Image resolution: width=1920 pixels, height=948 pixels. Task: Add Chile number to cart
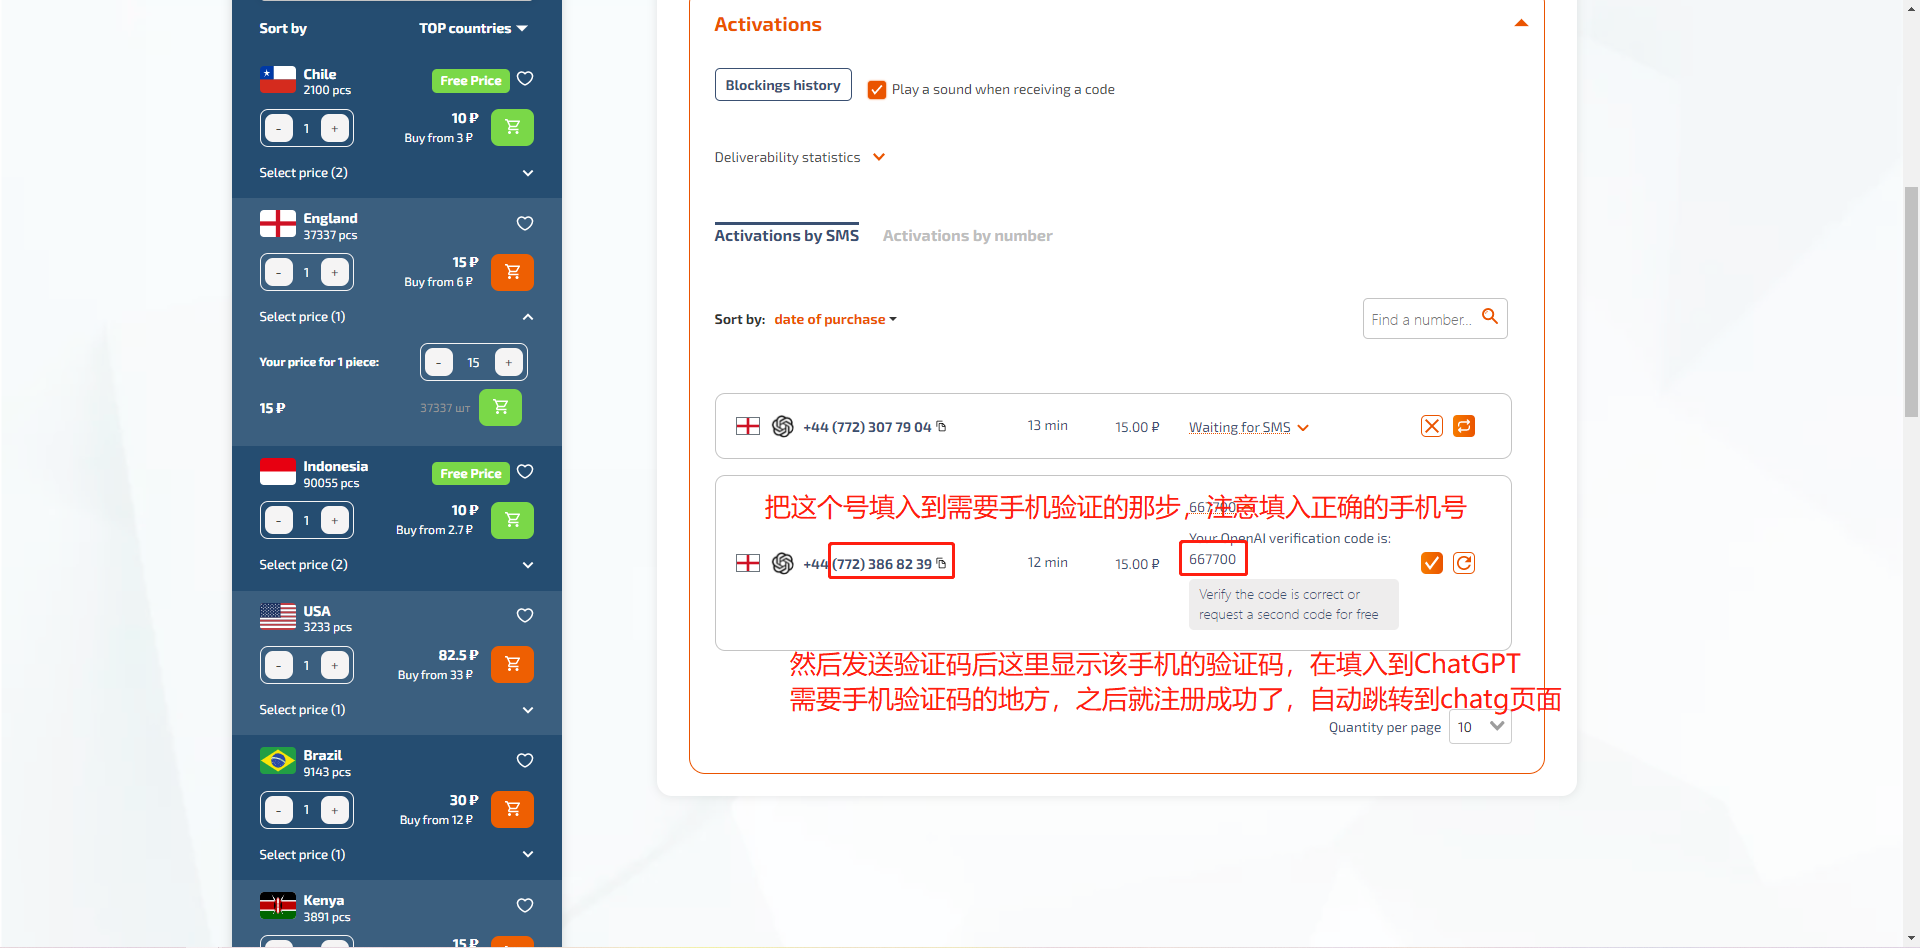click(512, 128)
